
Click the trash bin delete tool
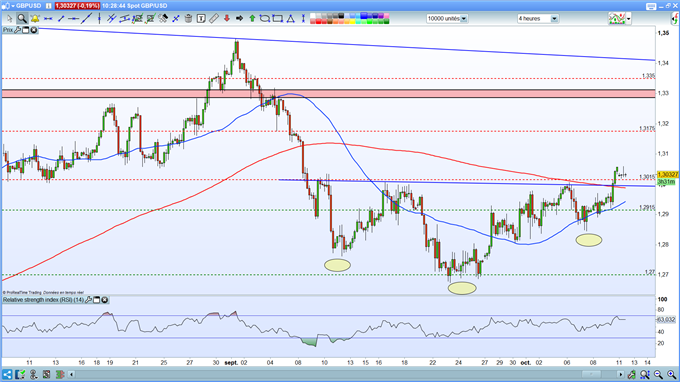coord(188,19)
